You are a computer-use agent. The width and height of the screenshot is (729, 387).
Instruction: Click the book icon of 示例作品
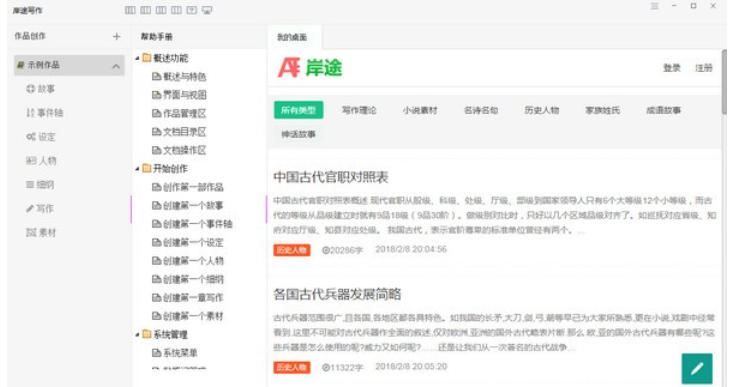(x=20, y=65)
